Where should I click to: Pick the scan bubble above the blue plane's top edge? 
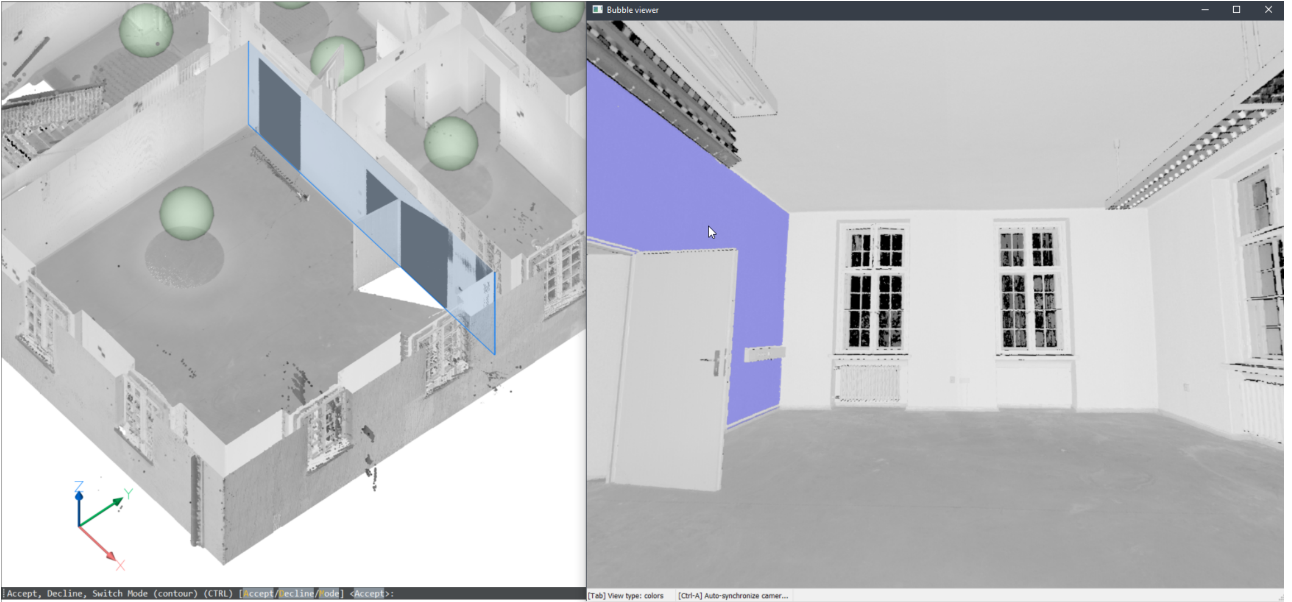[337, 59]
